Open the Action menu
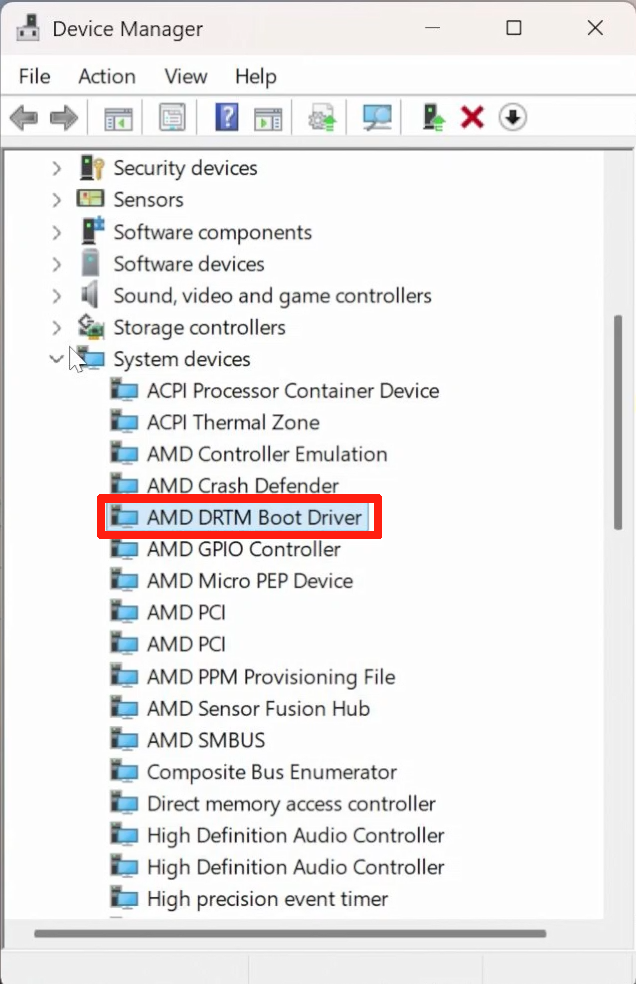636x984 pixels. (107, 77)
